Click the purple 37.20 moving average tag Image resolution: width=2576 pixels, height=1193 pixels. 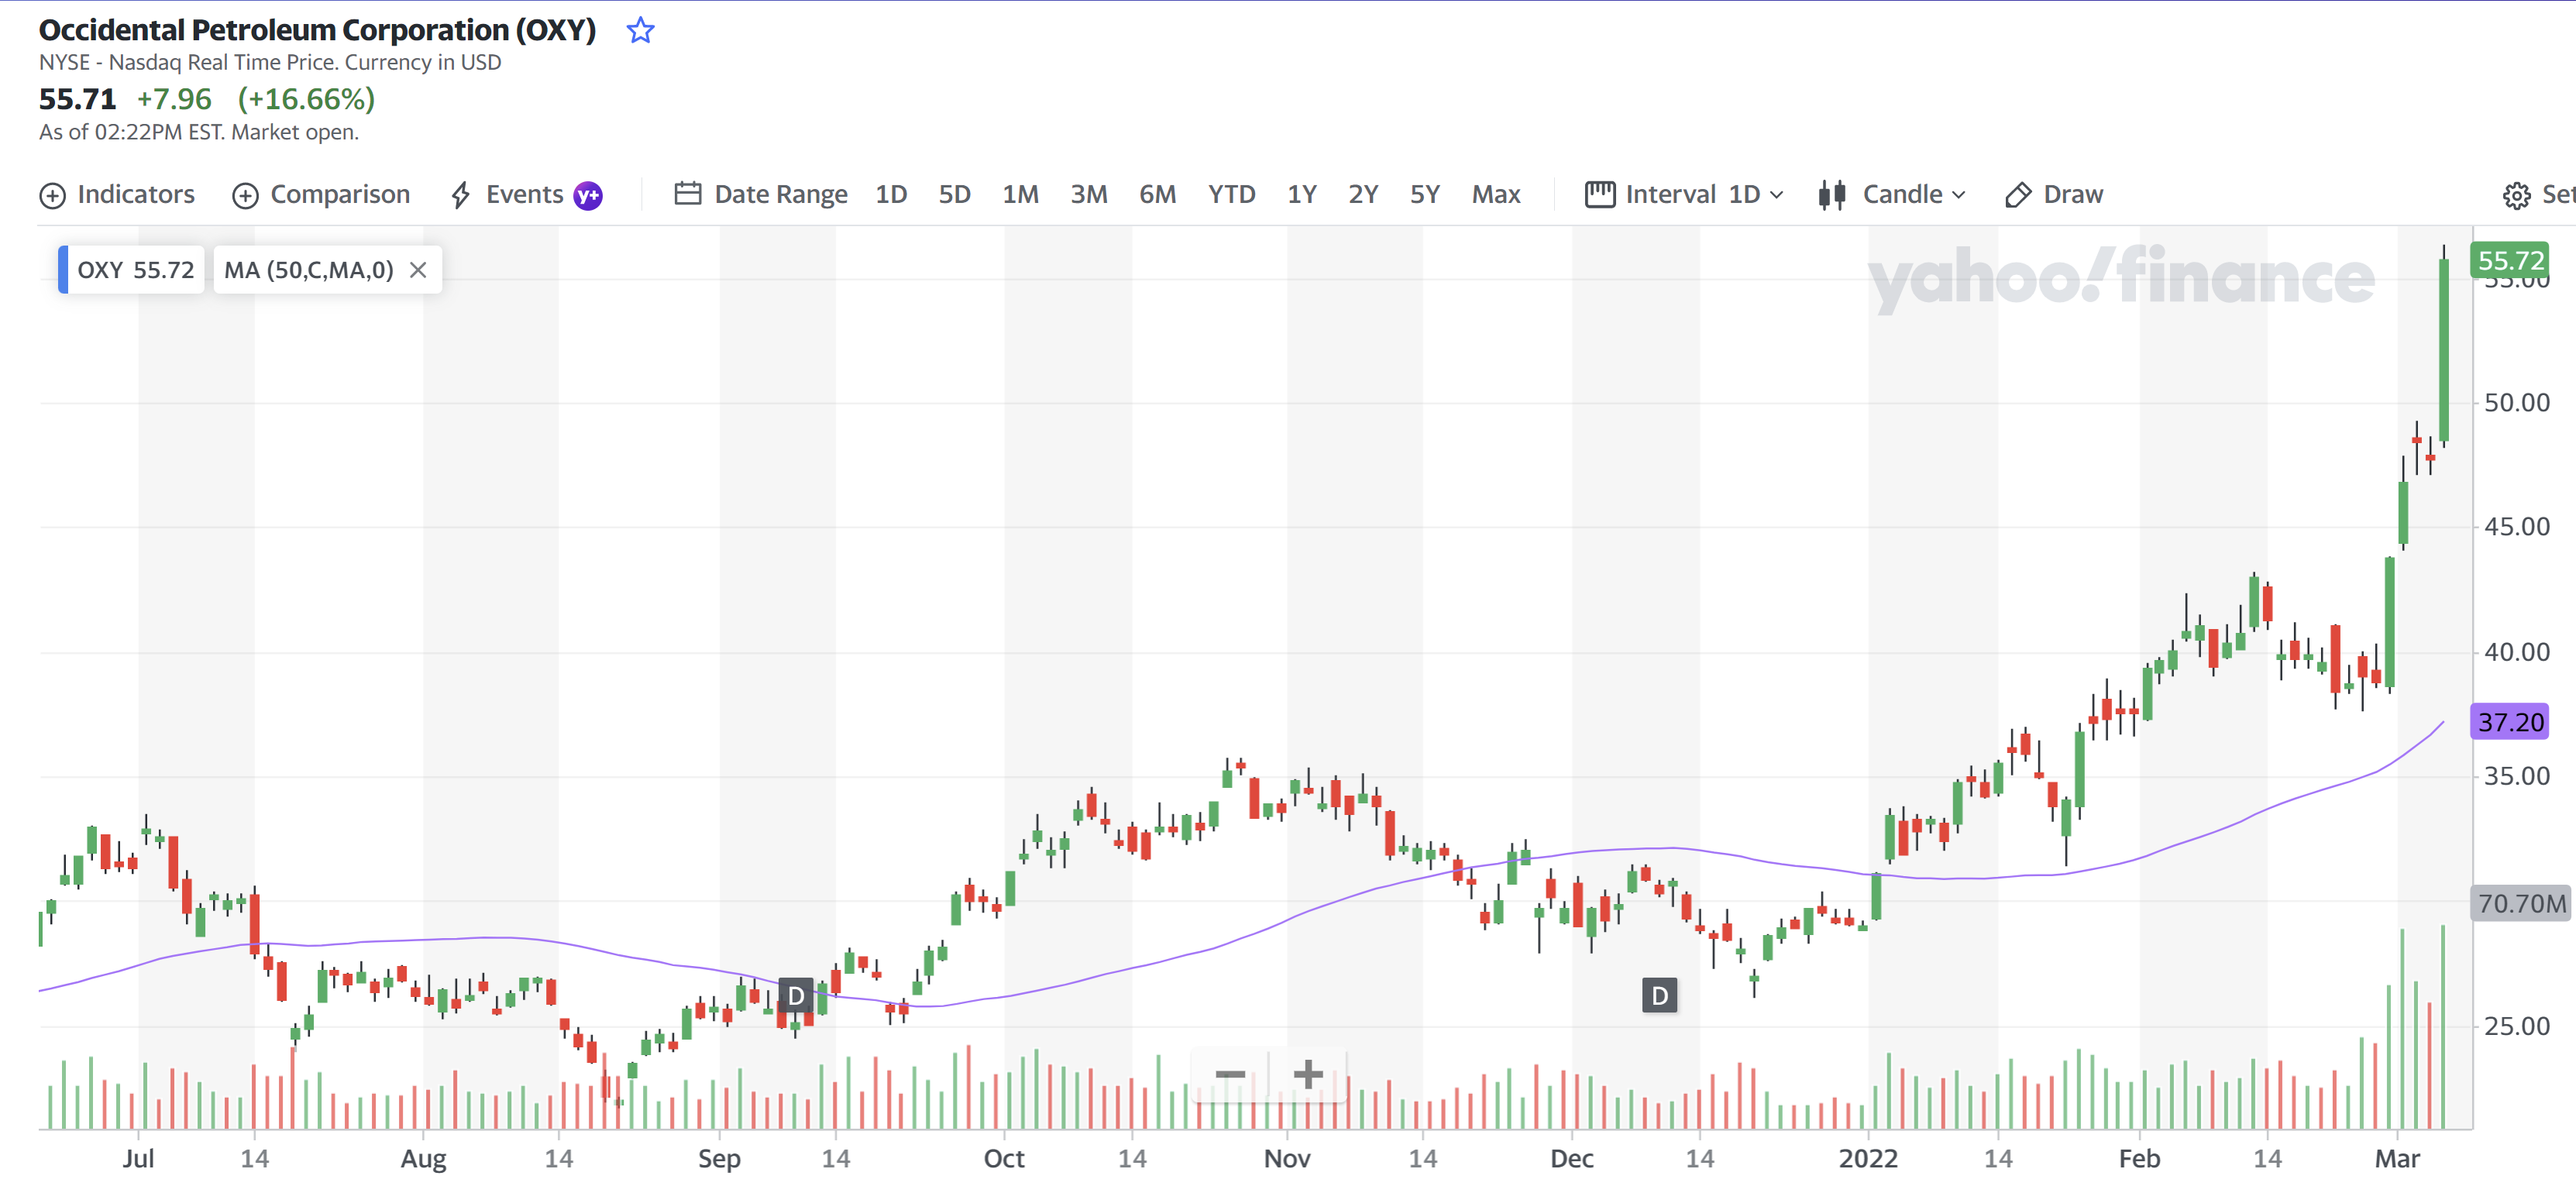[2510, 722]
